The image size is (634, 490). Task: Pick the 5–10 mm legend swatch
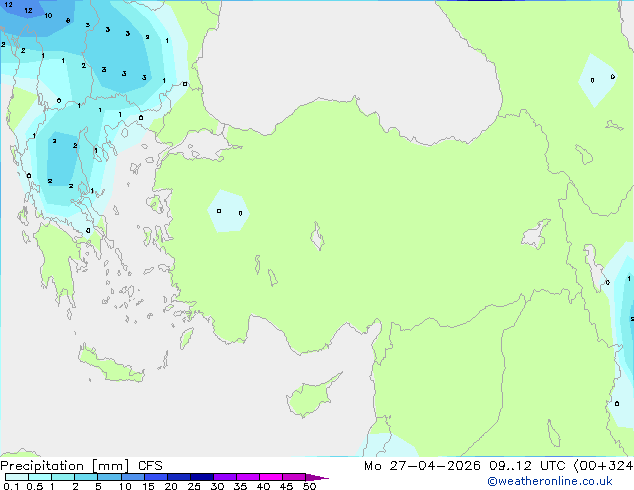click(x=109, y=477)
